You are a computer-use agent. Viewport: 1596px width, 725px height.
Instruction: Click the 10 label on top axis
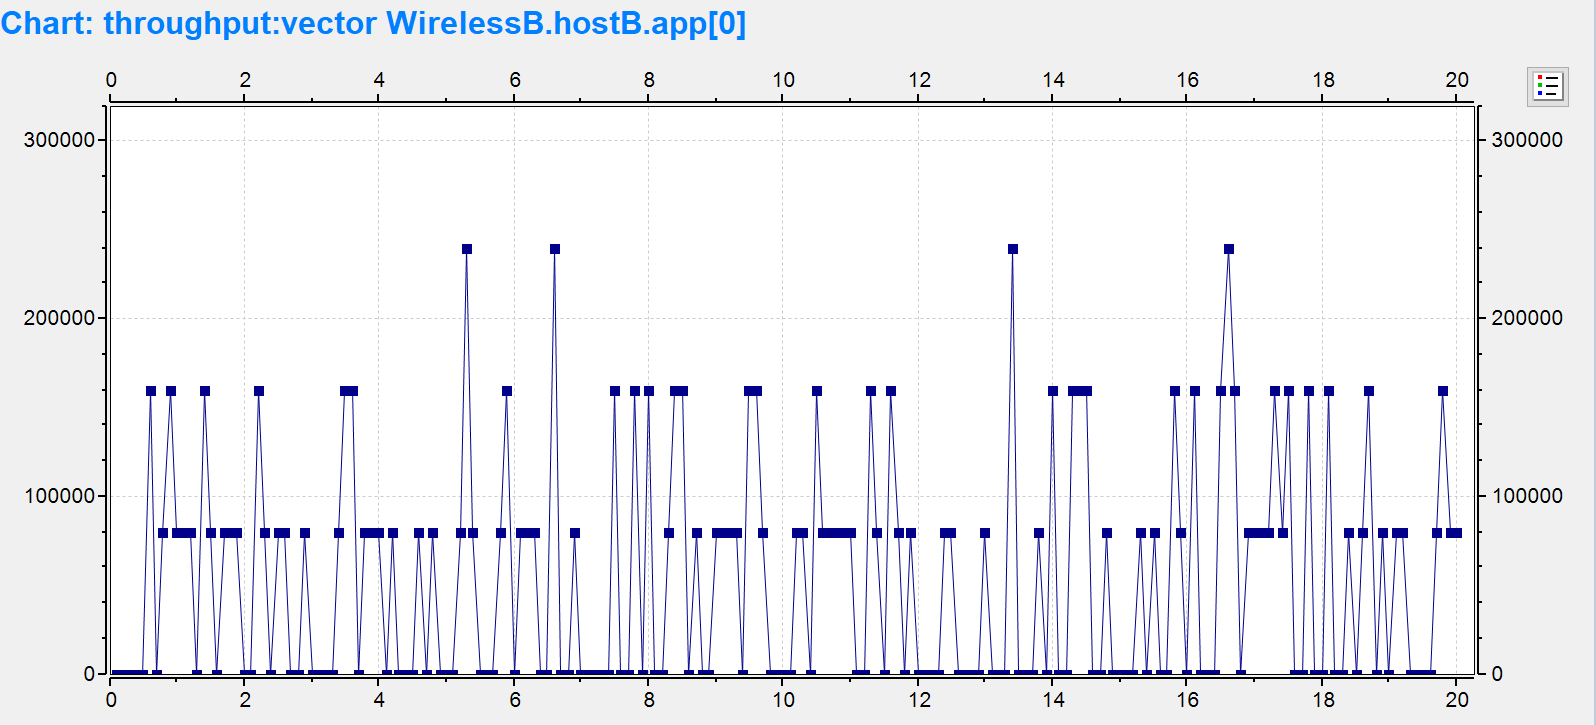coord(783,80)
